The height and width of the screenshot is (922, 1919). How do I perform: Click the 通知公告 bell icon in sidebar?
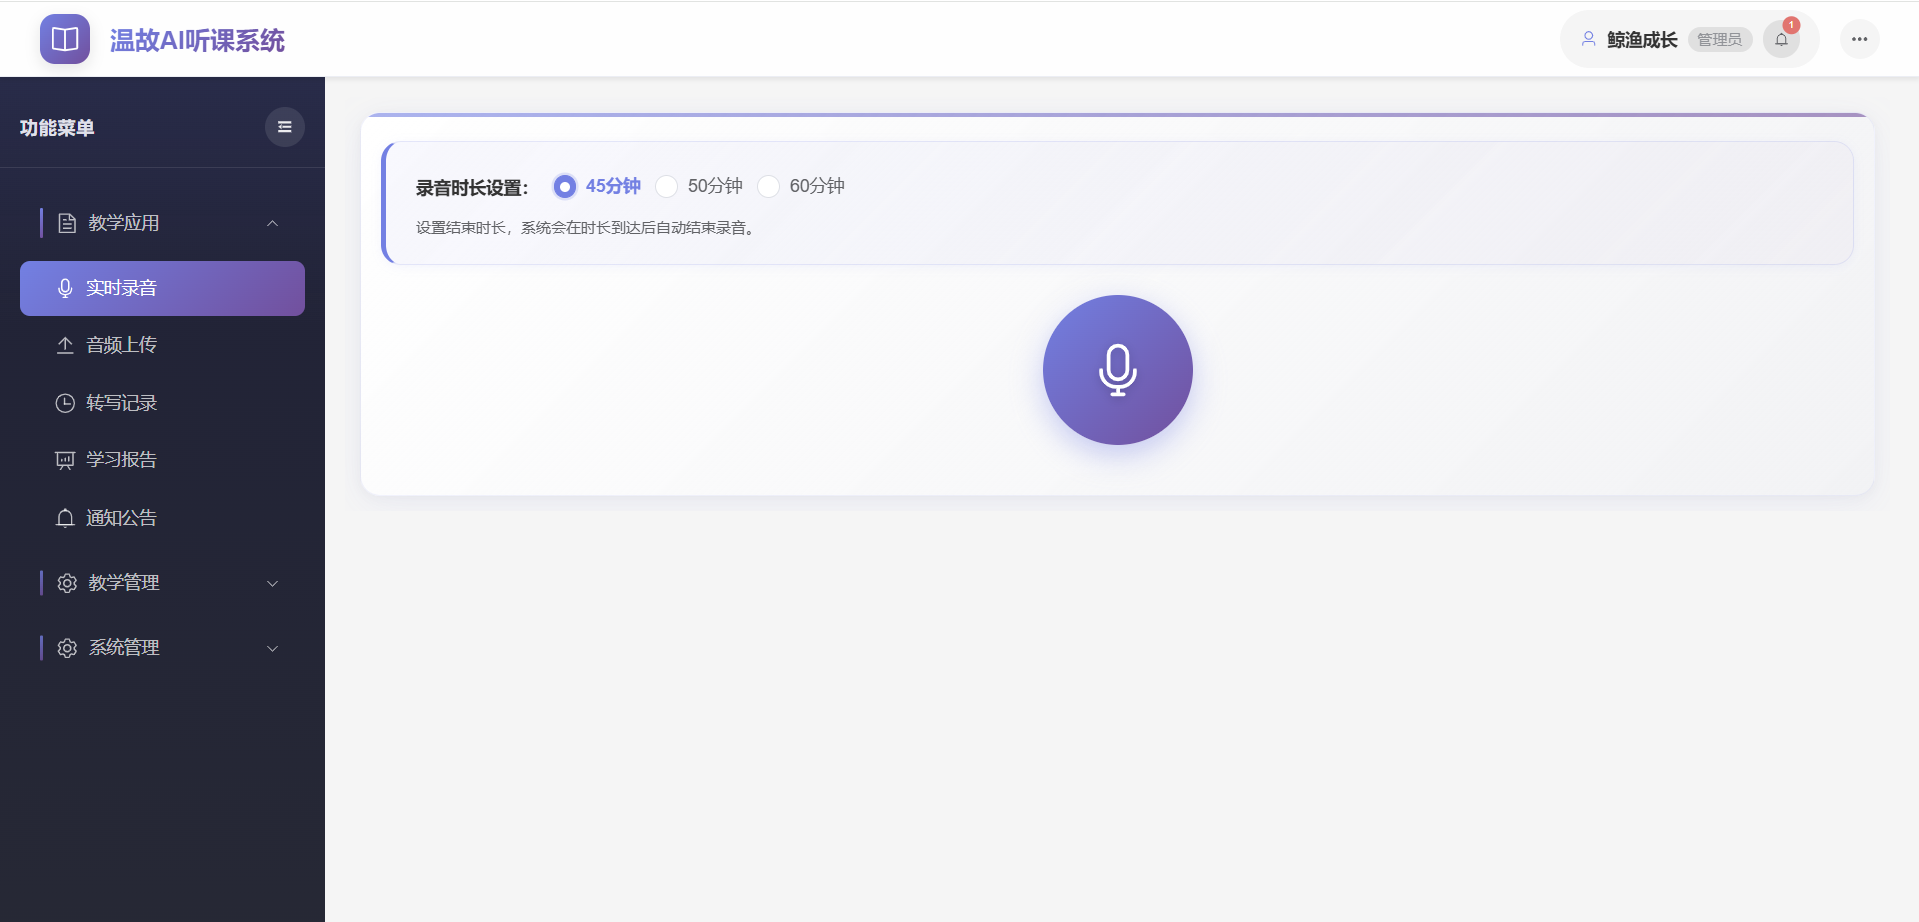65,518
